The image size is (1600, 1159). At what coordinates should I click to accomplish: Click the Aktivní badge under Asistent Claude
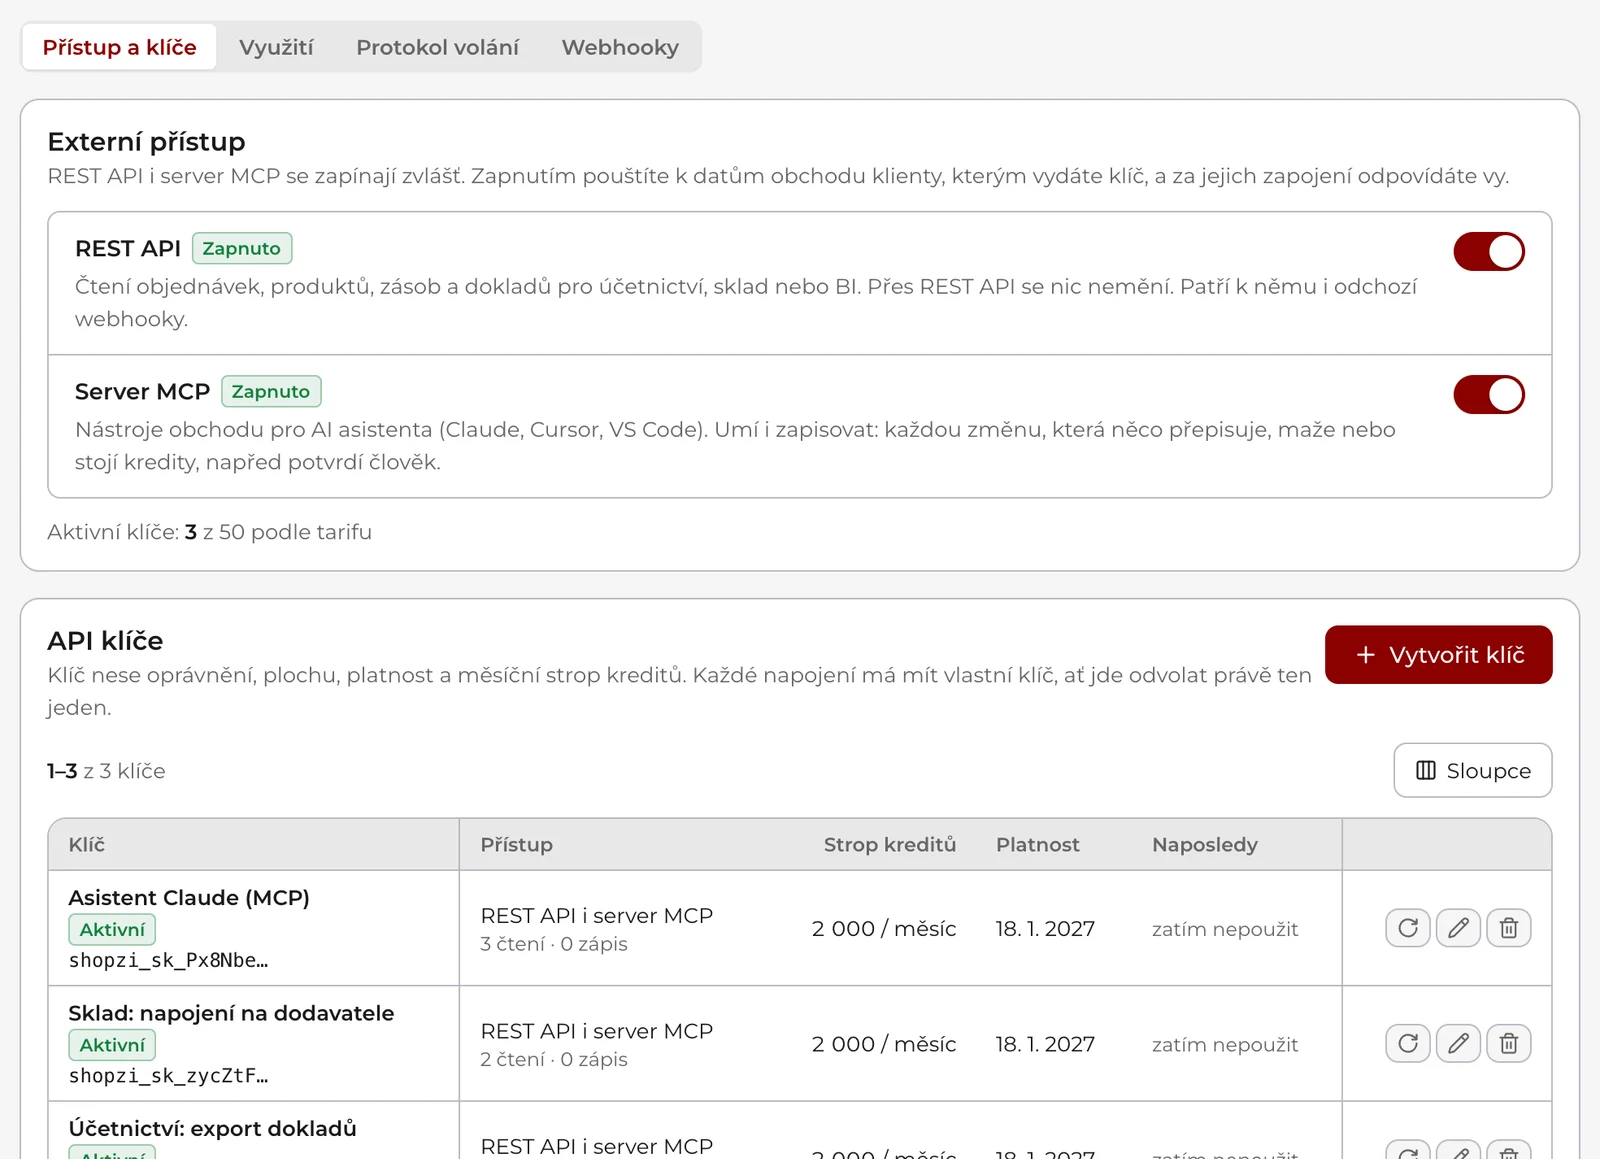click(112, 930)
